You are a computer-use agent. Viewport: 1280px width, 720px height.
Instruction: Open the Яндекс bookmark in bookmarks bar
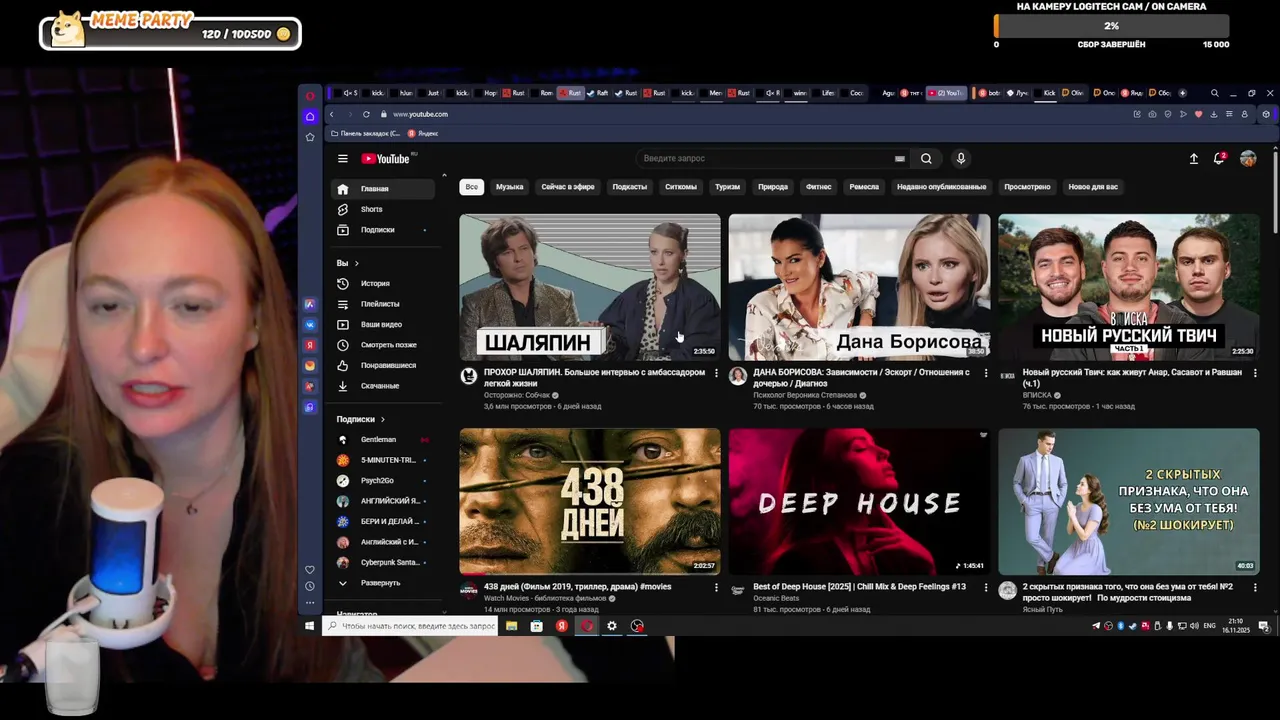click(423, 133)
